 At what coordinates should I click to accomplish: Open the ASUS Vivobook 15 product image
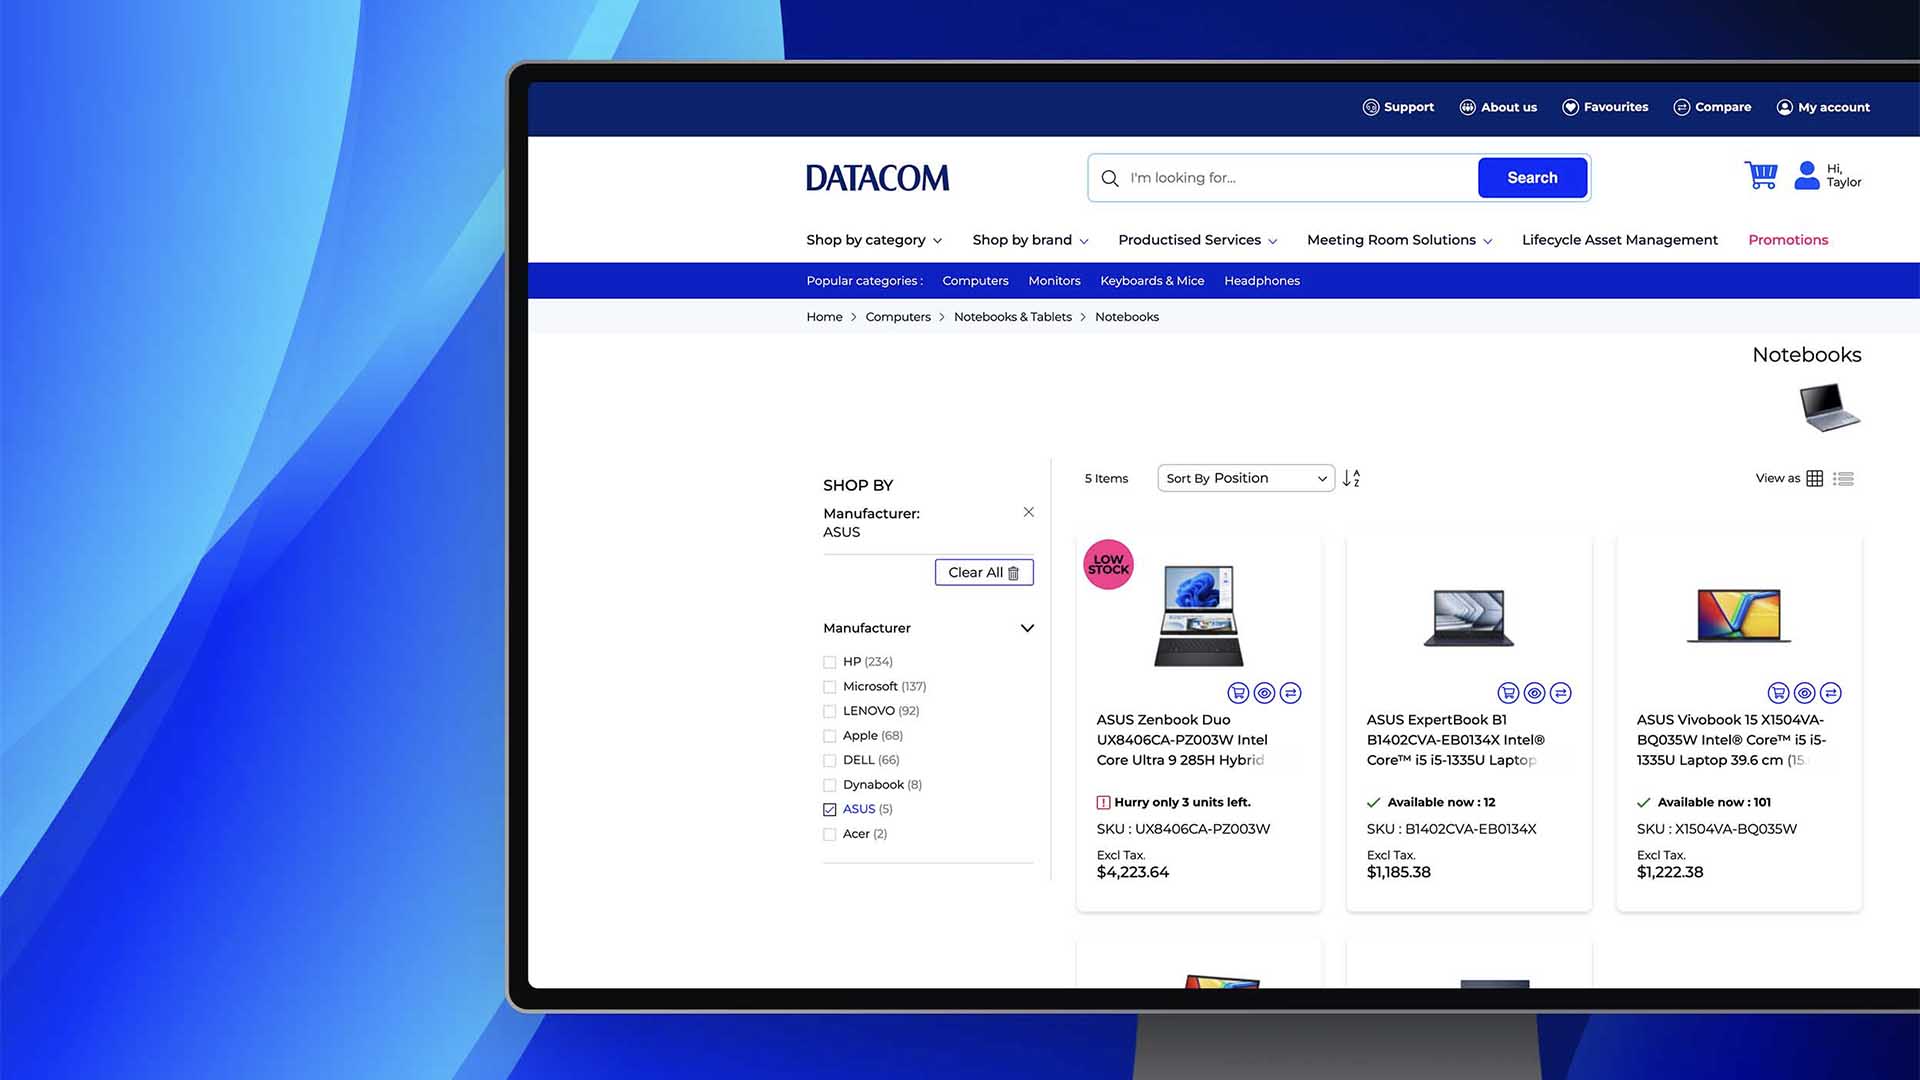point(1739,615)
